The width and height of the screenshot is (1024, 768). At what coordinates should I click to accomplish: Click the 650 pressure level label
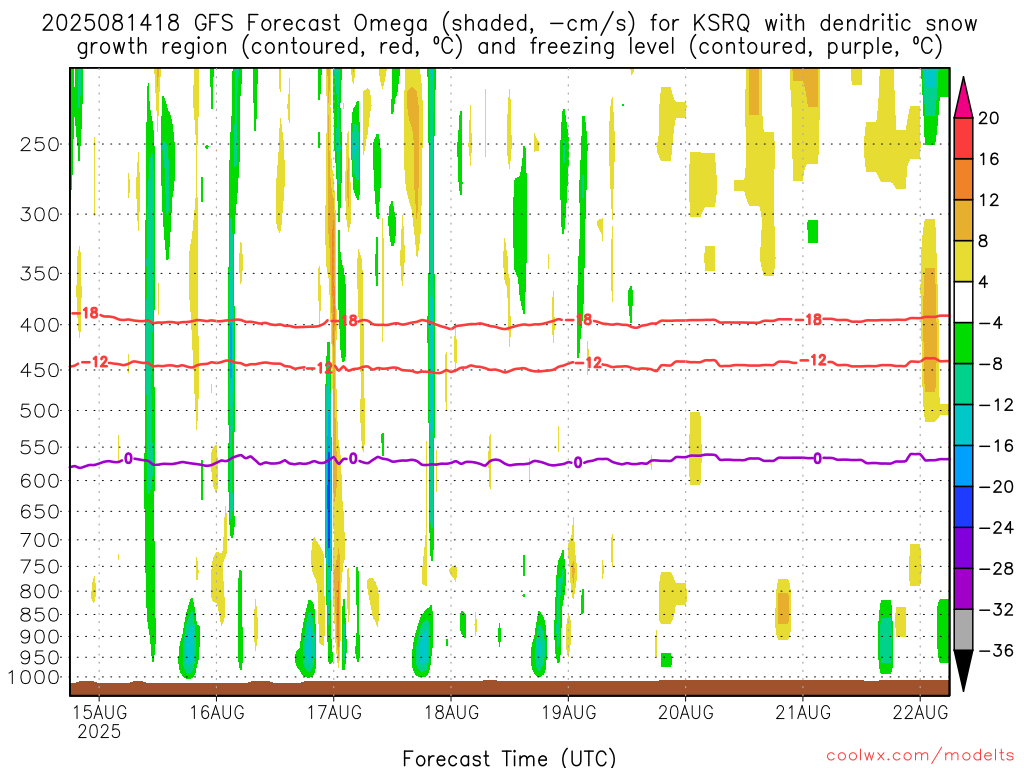40,511
